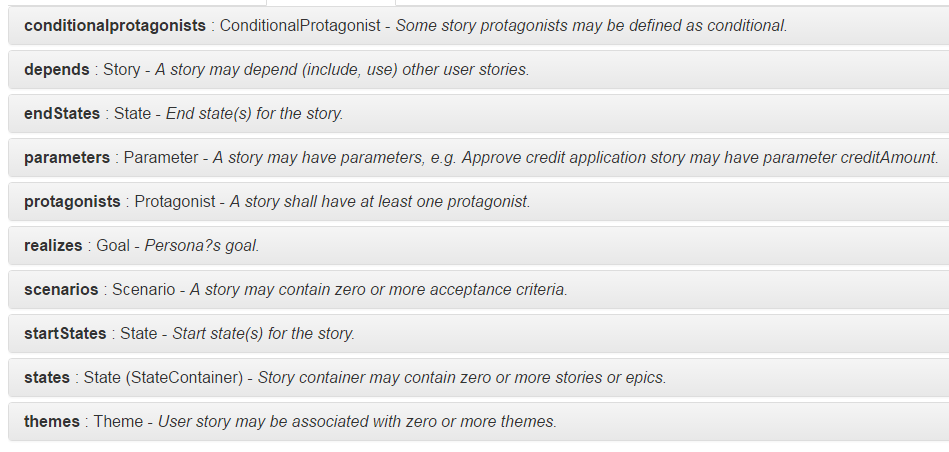Click 'State (StateContainer)' type text
949x452 pixels.
[163, 378]
